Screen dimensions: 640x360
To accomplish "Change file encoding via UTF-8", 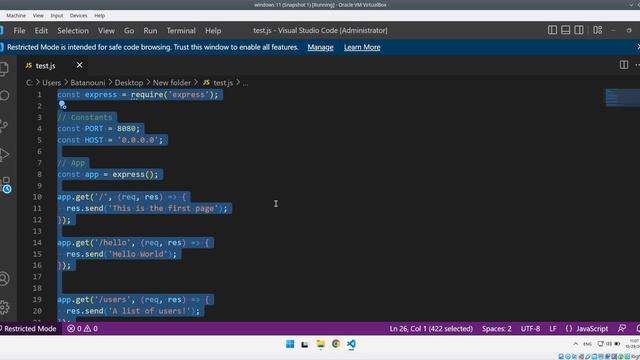I will pos(530,329).
